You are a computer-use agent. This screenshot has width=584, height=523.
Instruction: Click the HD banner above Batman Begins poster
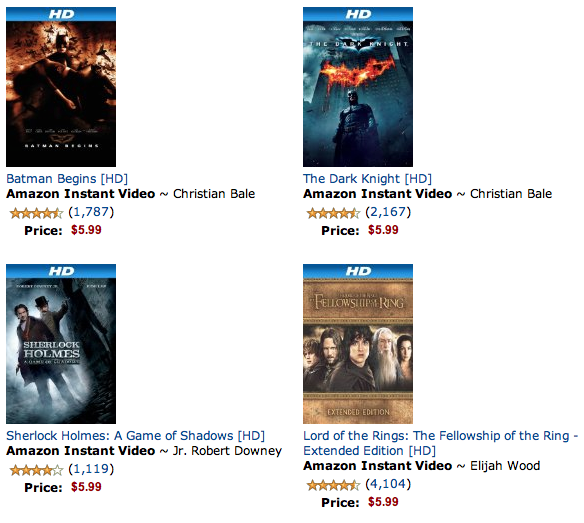[x=61, y=14]
